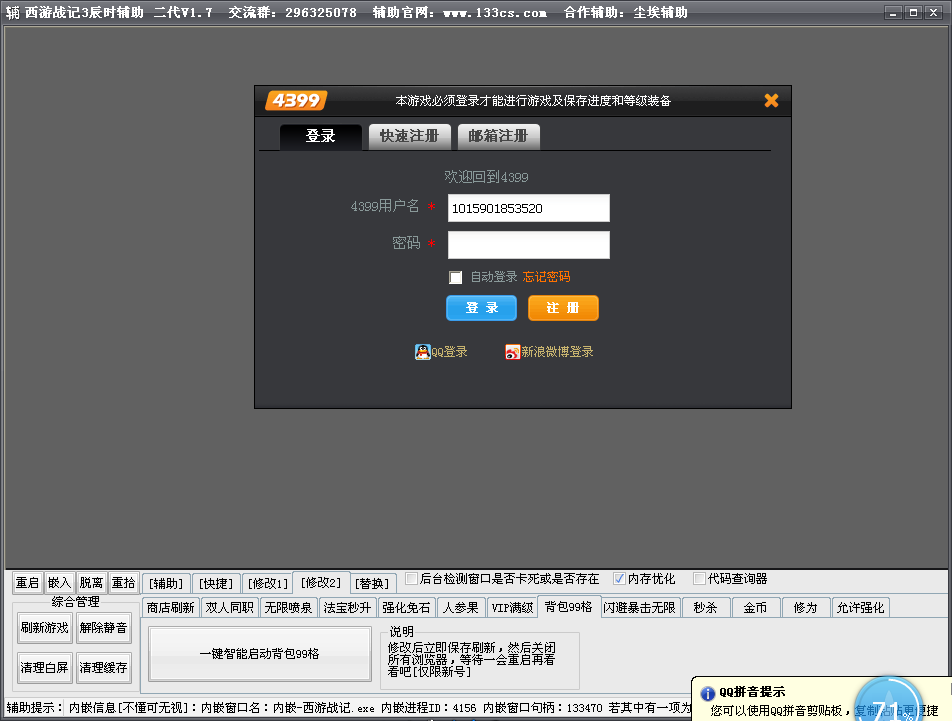Image resolution: width=952 pixels, height=721 pixels.
Task: Select the 金币 tab
Action: 755,607
